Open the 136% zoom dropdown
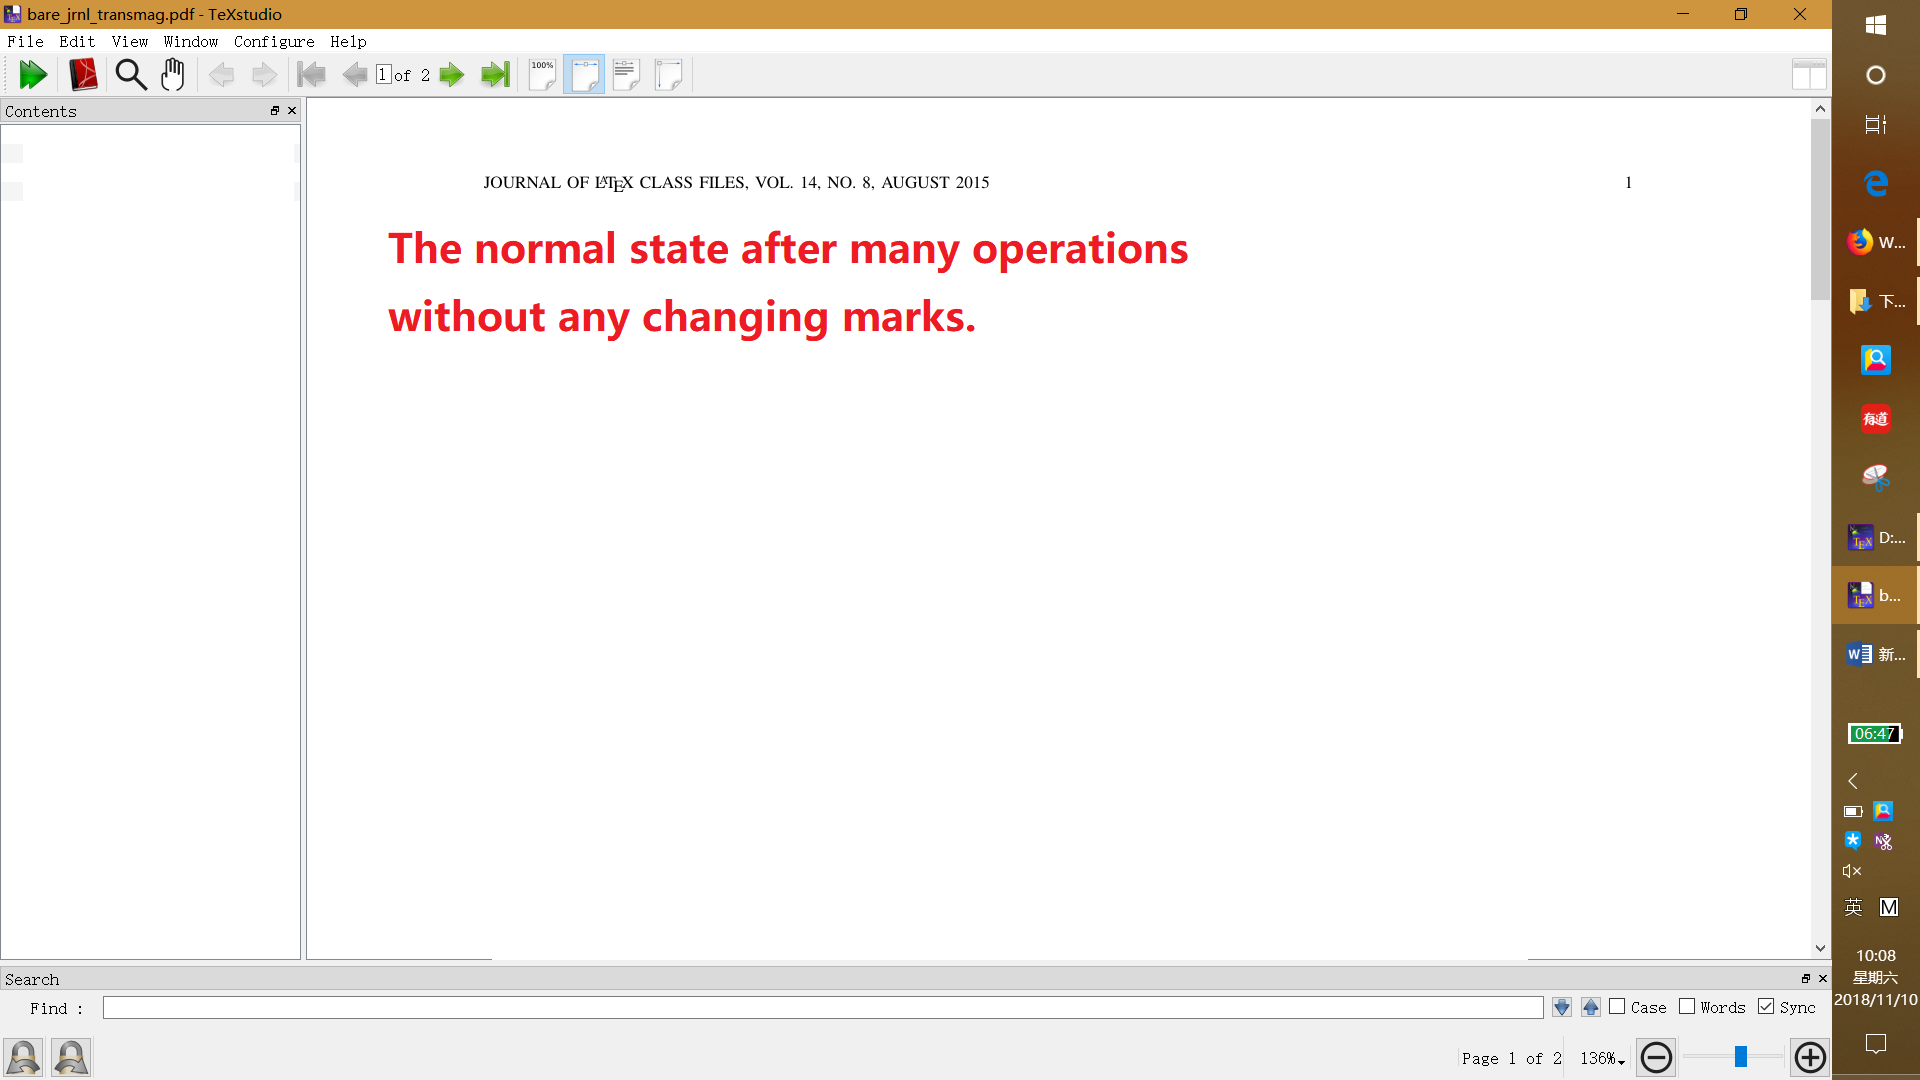Viewport: 1920px width, 1080px height. pyautogui.click(x=1602, y=1058)
